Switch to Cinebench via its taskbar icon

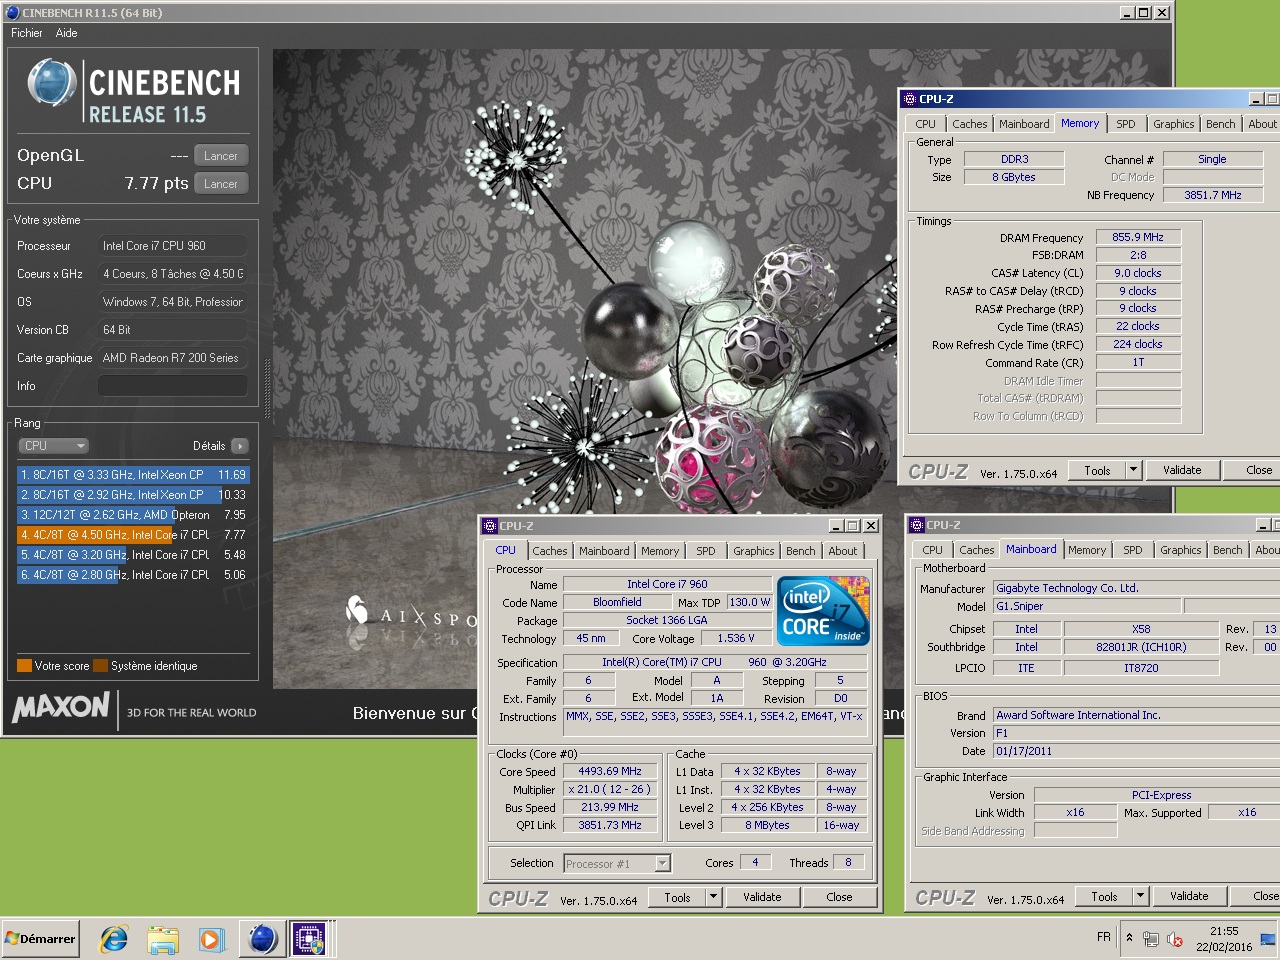(x=262, y=939)
